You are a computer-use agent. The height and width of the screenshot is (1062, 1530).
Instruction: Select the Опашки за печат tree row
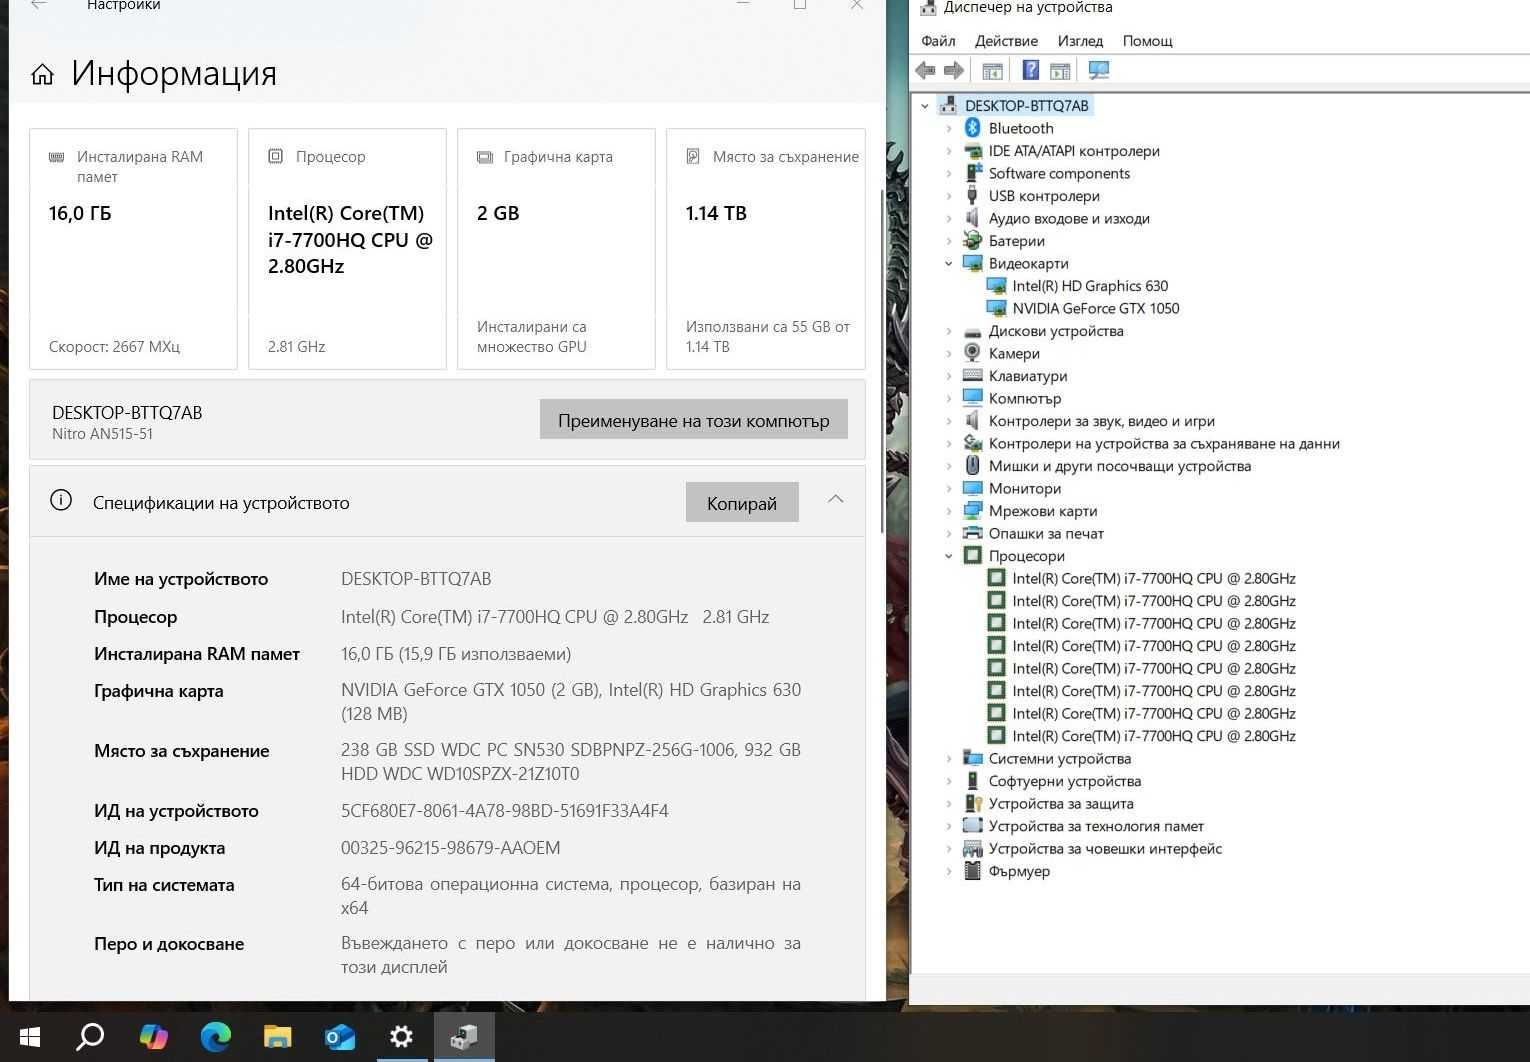point(1046,534)
